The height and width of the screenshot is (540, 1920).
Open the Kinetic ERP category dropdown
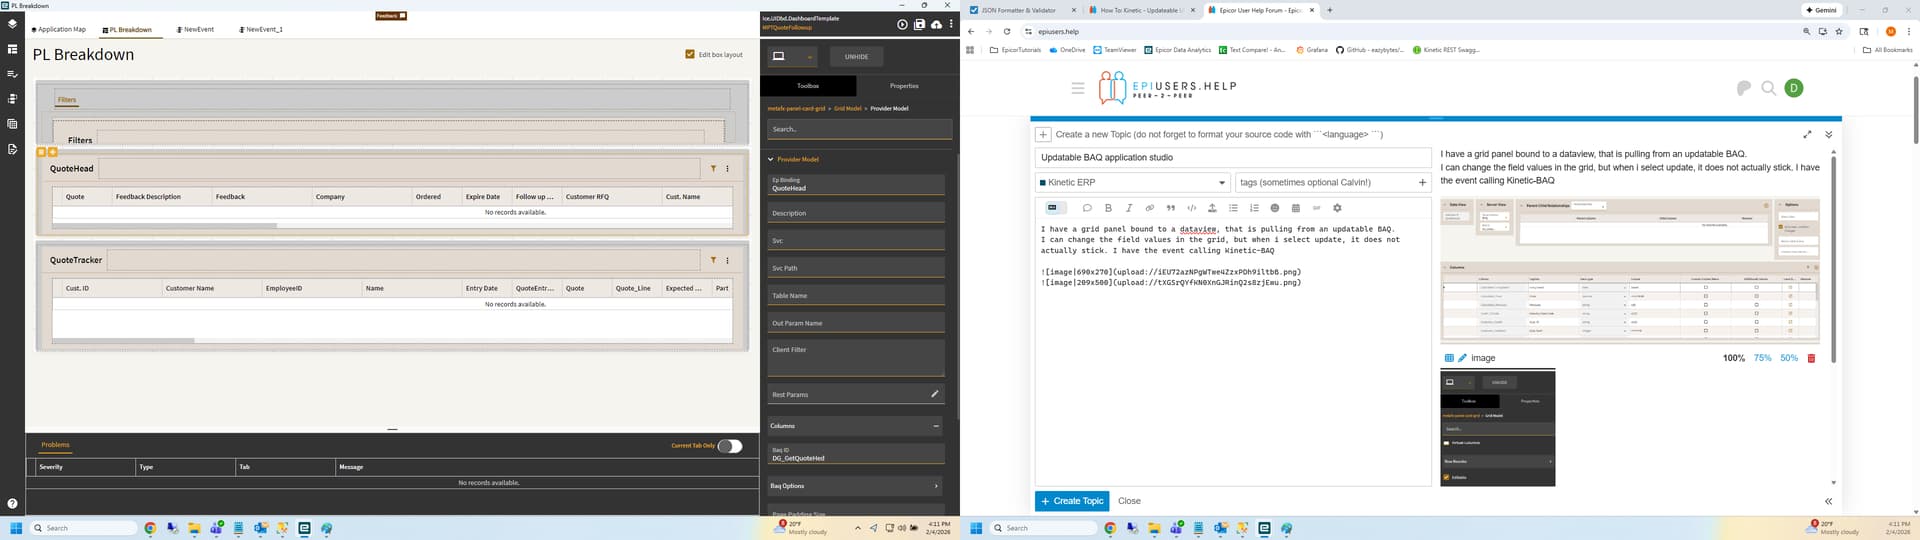[x=1132, y=182]
